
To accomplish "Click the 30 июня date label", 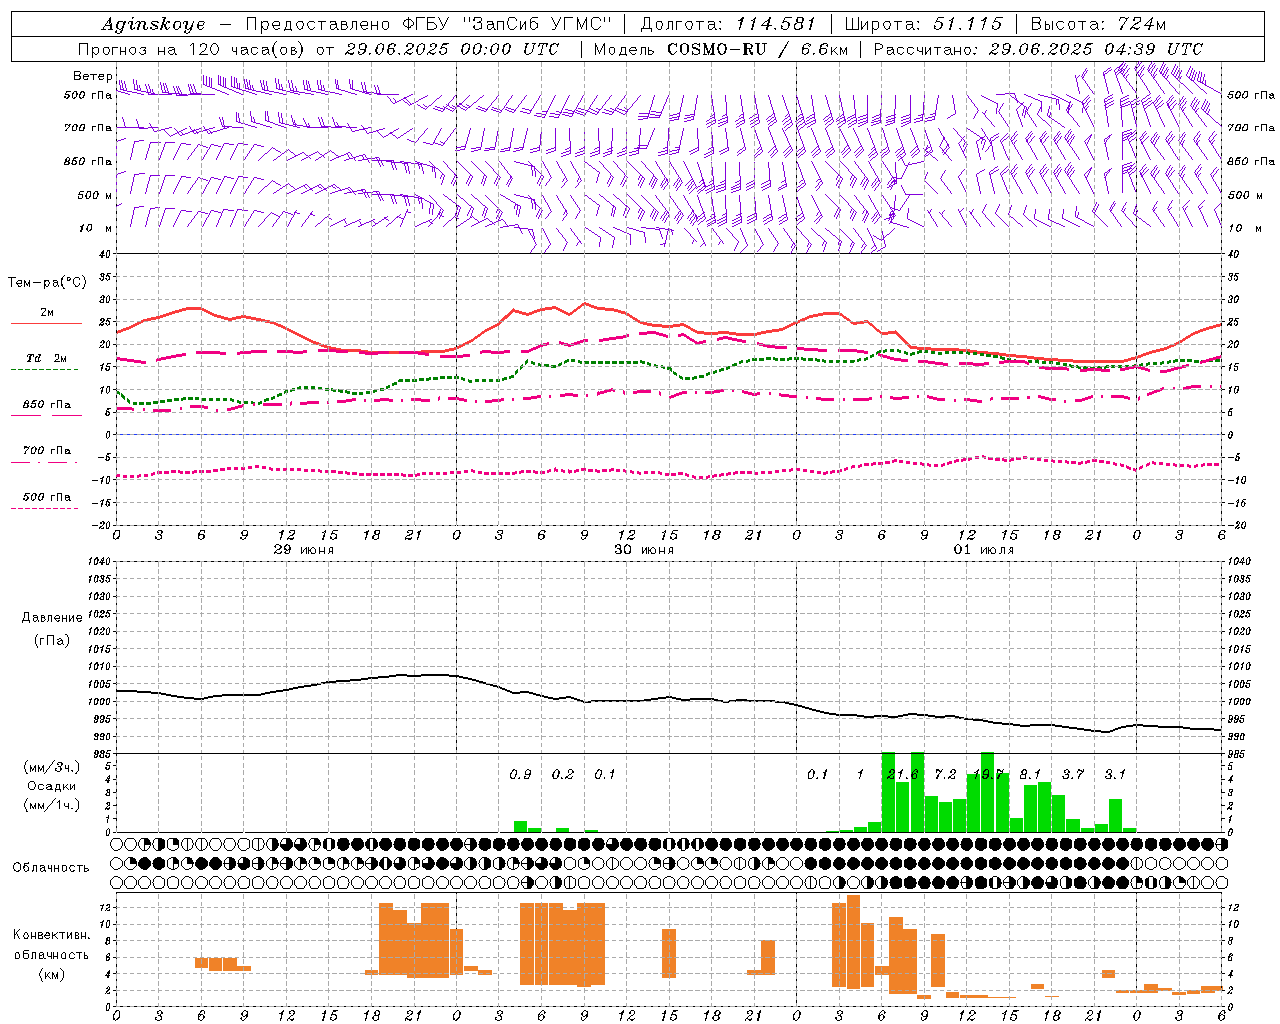I will tap(644, 550).
